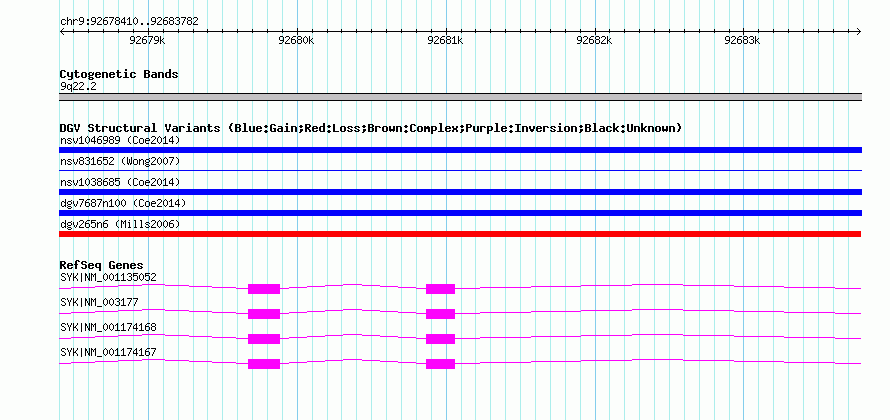Click first exon of SYK|NM_001174168 near 92680k
Viewport: 890px width, 420px height.
[264, 339]
